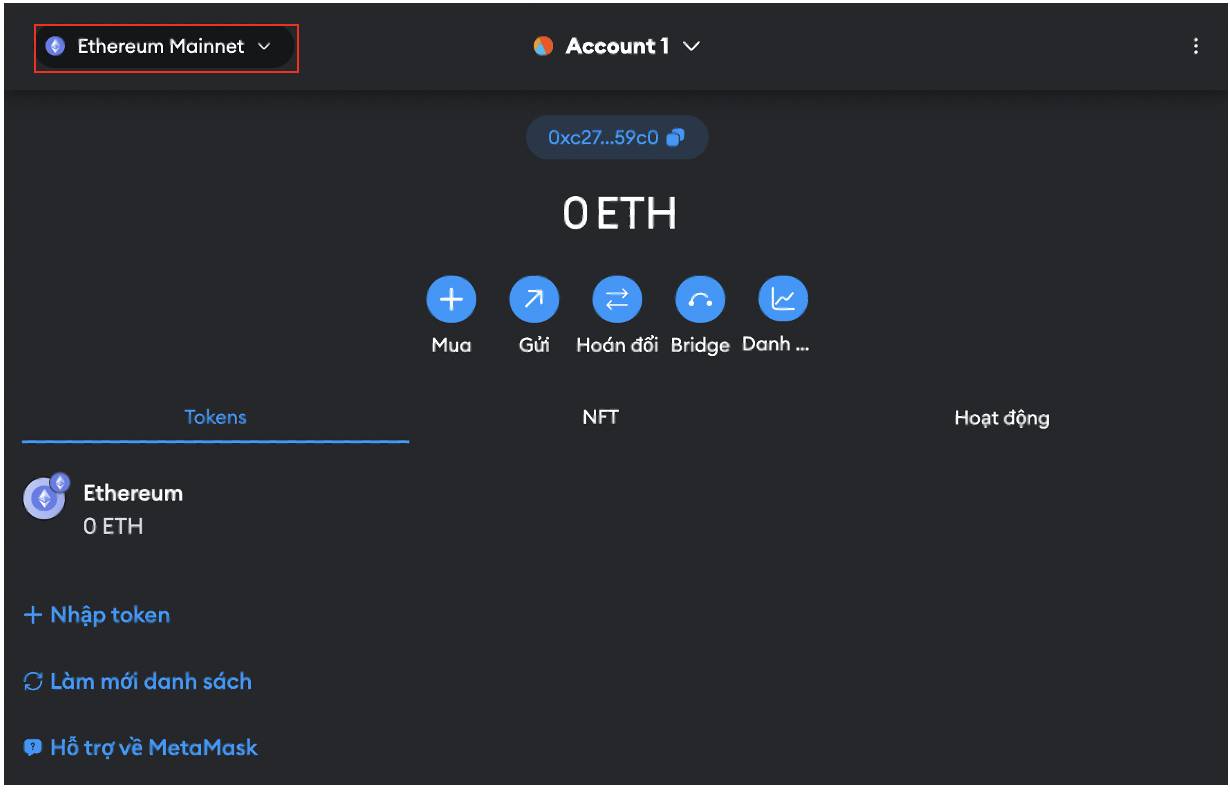Click the Bridge icon button

point(700,298)
